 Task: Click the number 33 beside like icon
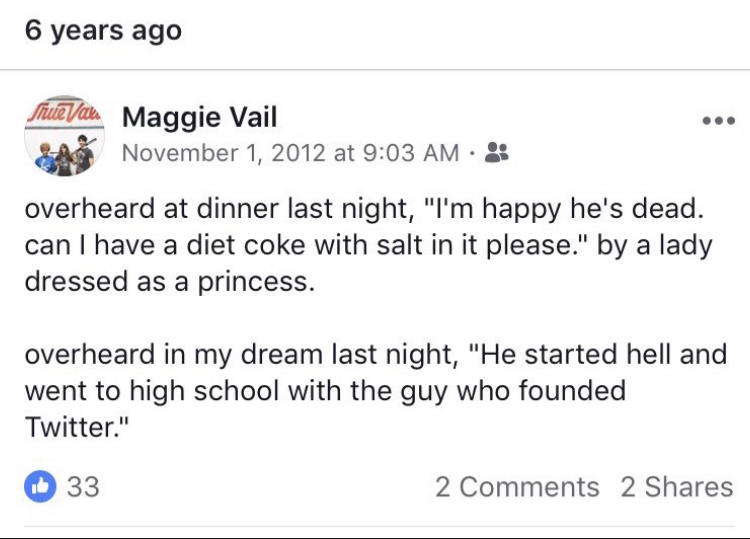pyautogui.click(x=82, y=487)
